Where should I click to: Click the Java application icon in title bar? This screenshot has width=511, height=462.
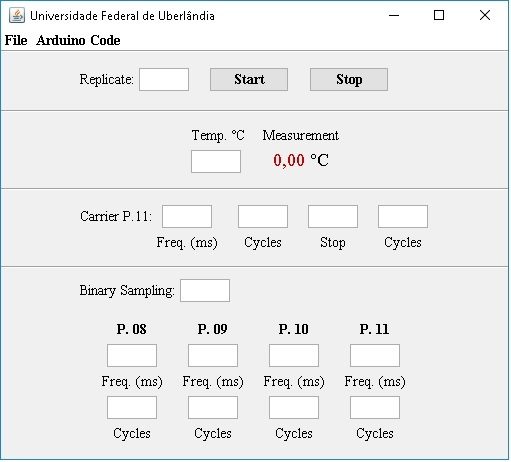click(17, 15)
